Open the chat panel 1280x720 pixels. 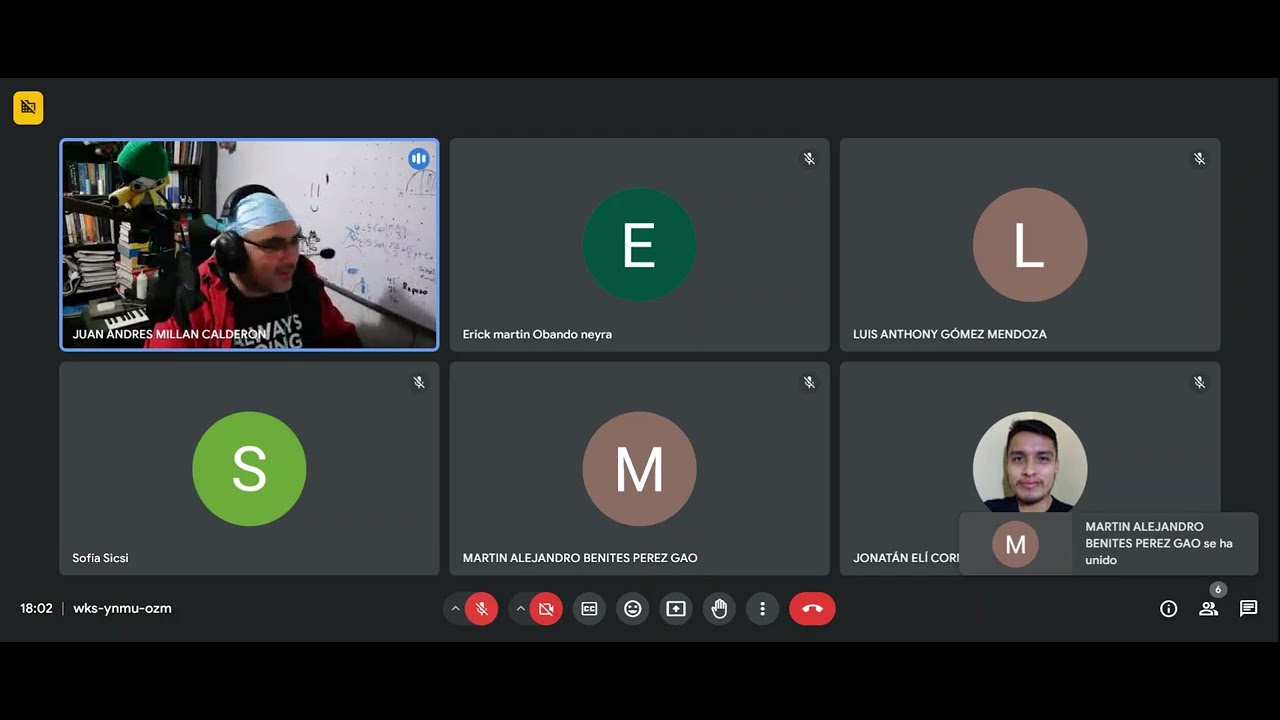pyautogui.click(x=1249, y=608)
